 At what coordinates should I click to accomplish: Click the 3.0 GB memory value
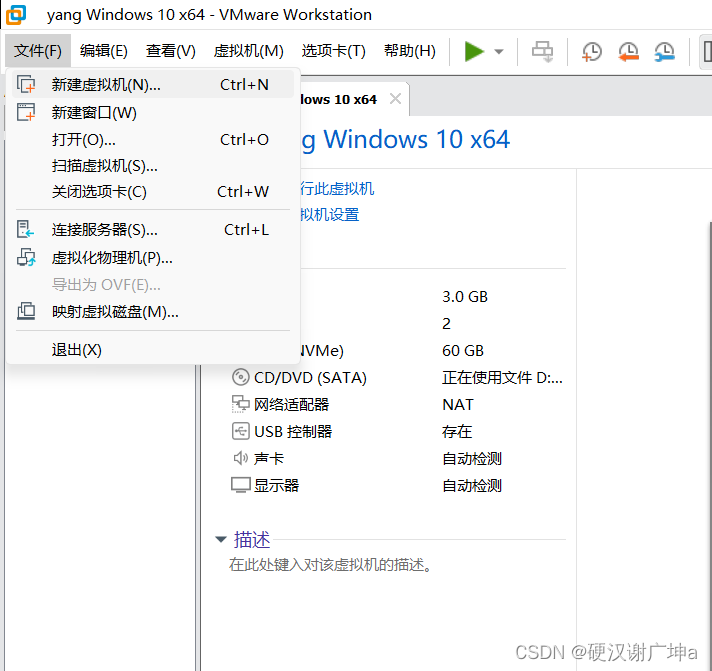[465, 296]
